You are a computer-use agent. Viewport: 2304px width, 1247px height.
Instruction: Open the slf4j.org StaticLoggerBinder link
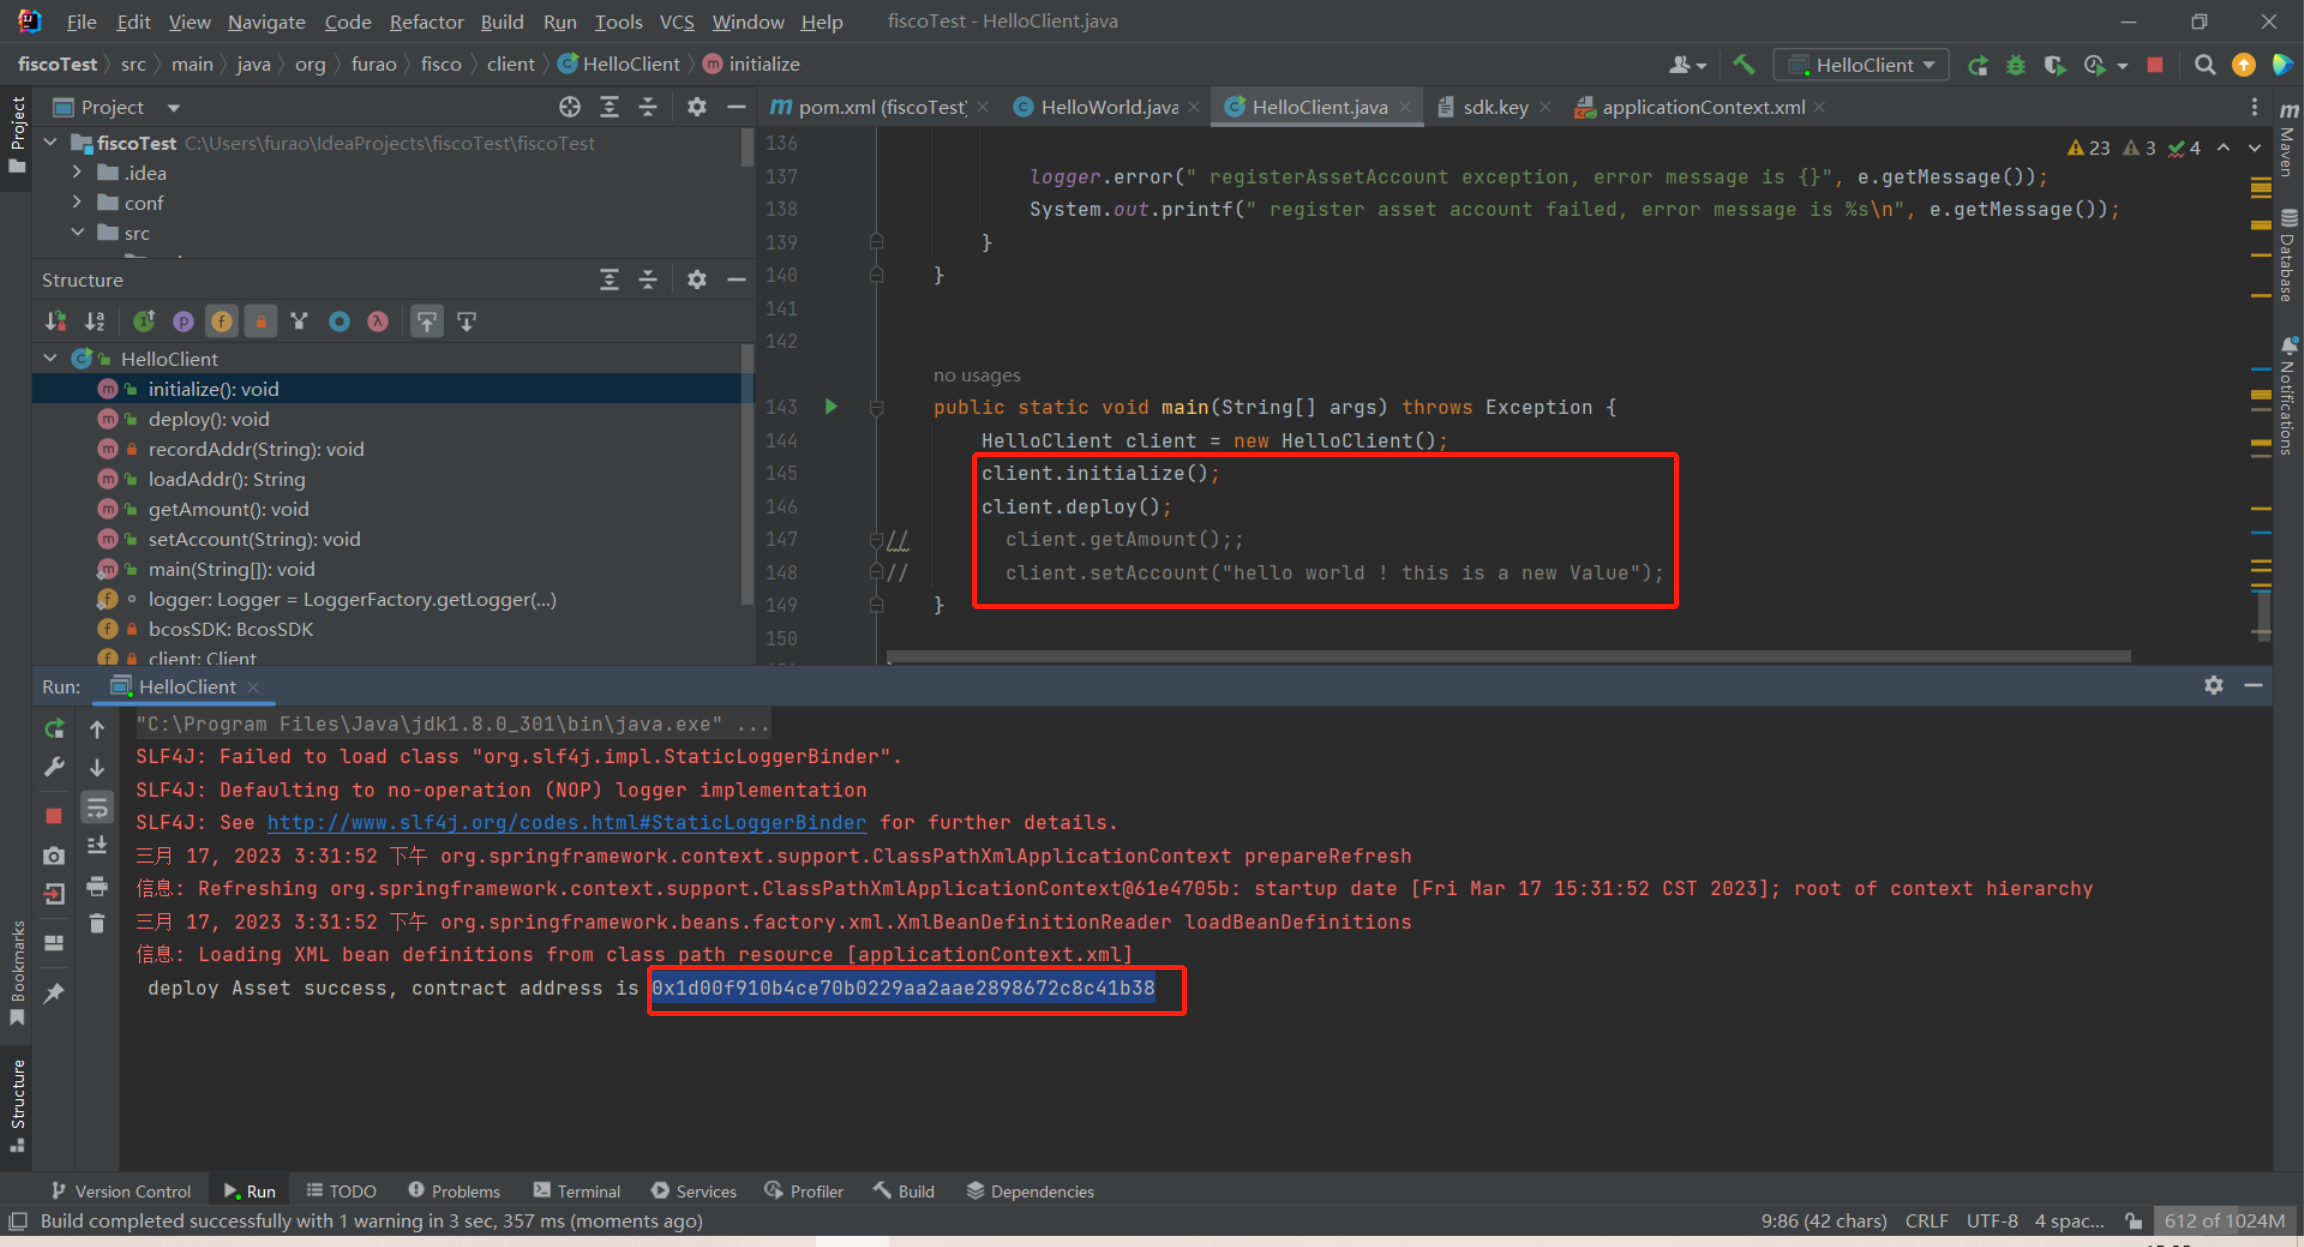566,822
